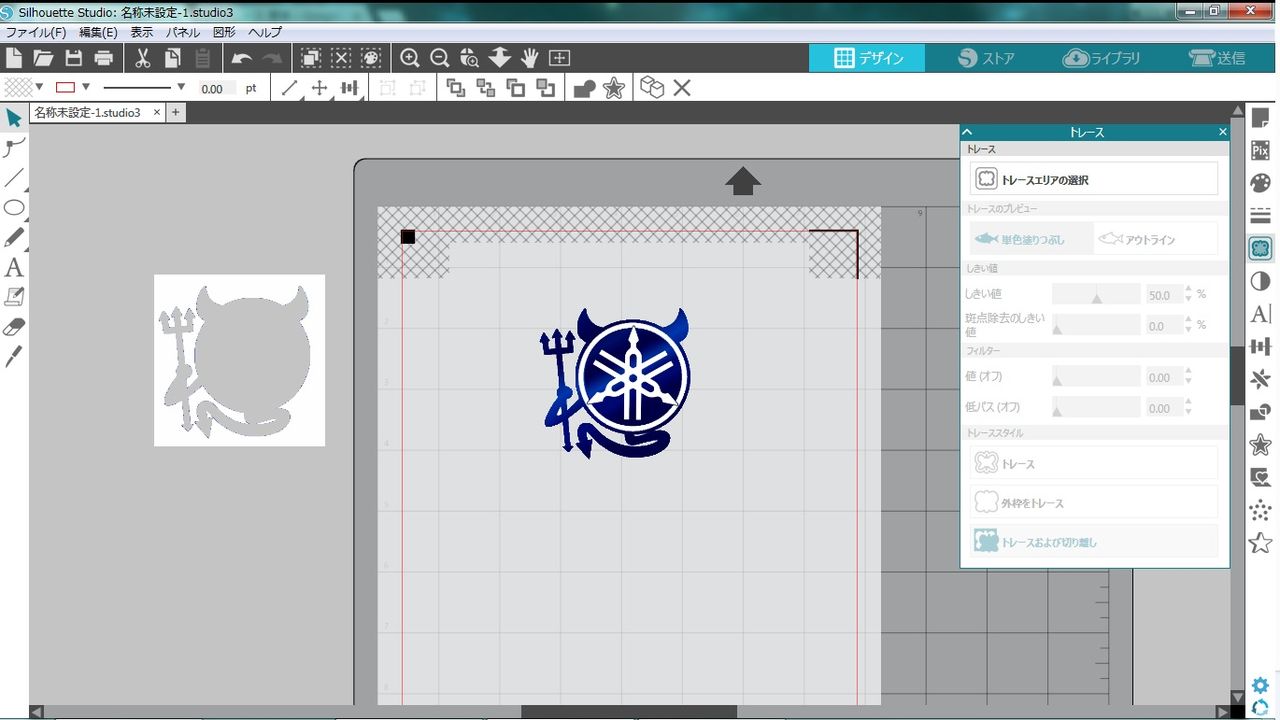
Task: Collapse the Trace panel with the chevron
Action: point(967,132)
